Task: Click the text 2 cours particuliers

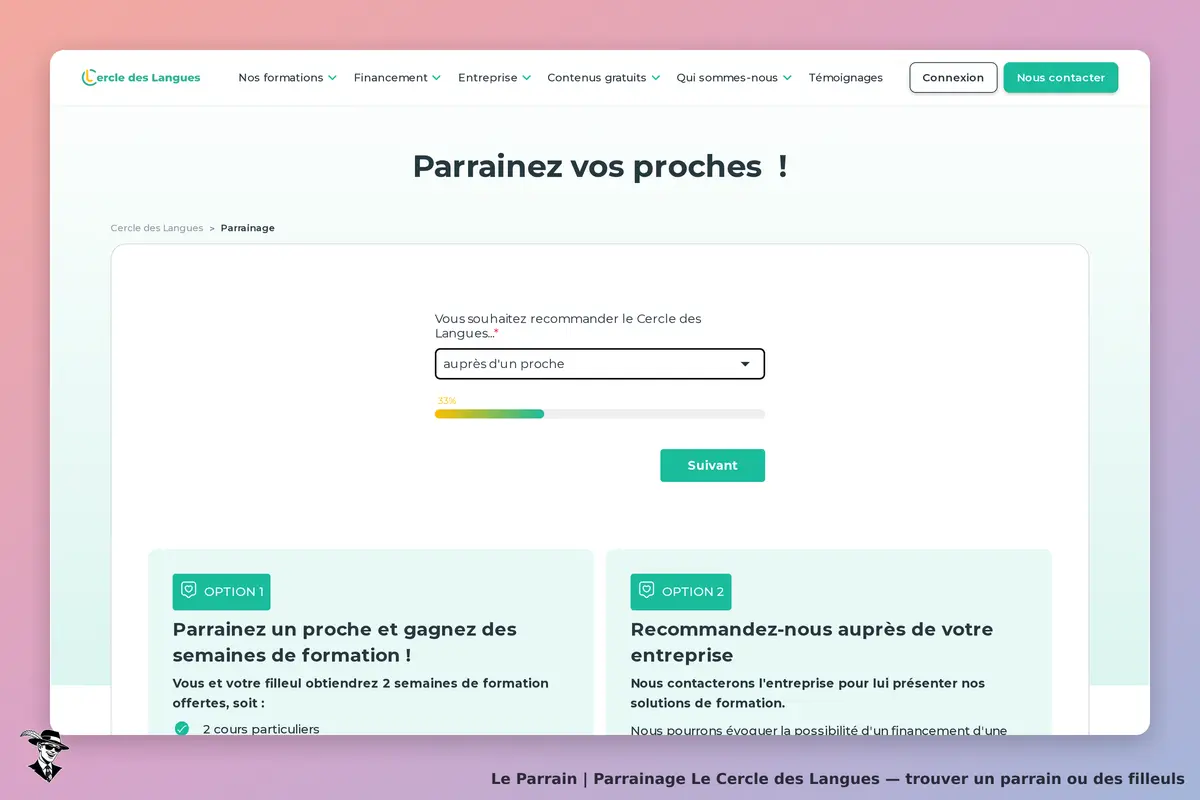Action: (x=261, y=729)
